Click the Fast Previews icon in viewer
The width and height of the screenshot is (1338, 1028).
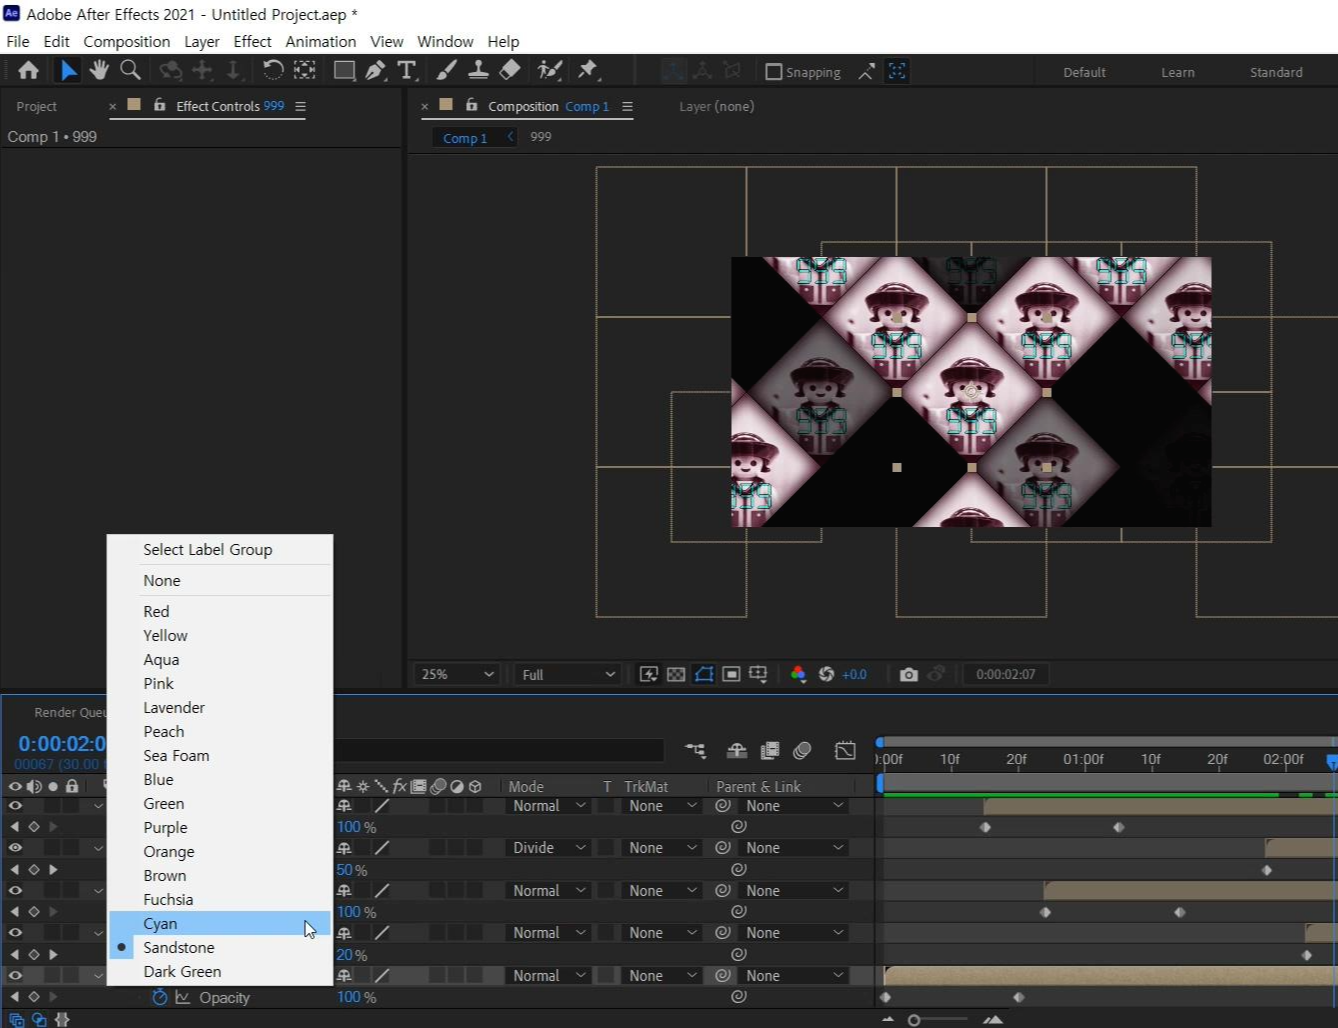tap(649, 674)
